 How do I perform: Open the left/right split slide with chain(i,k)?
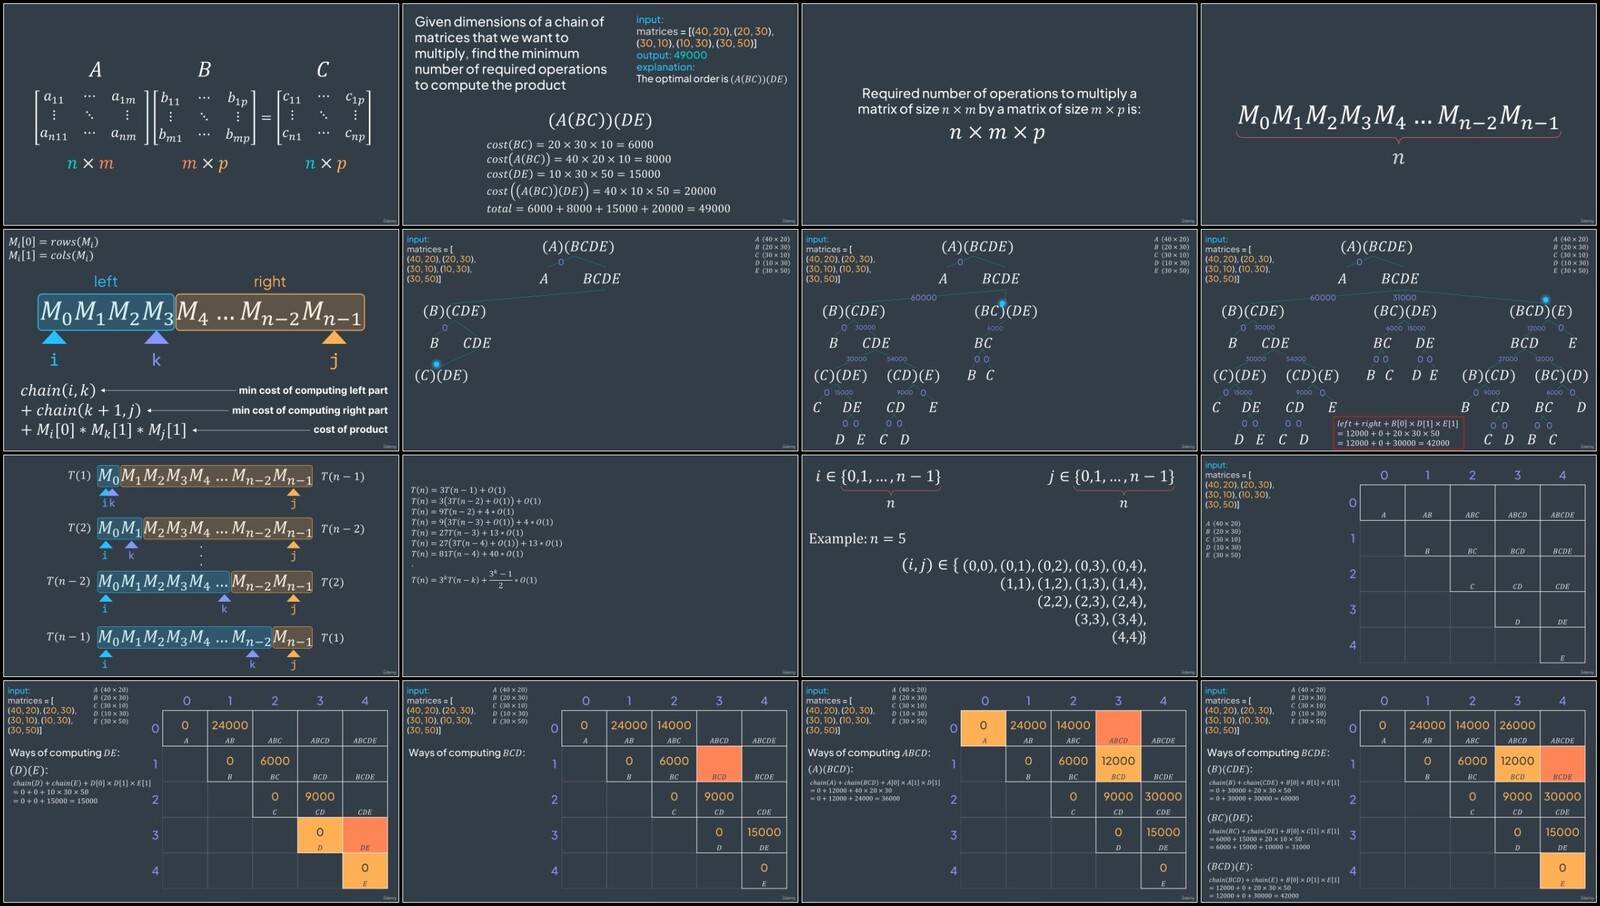201,341
